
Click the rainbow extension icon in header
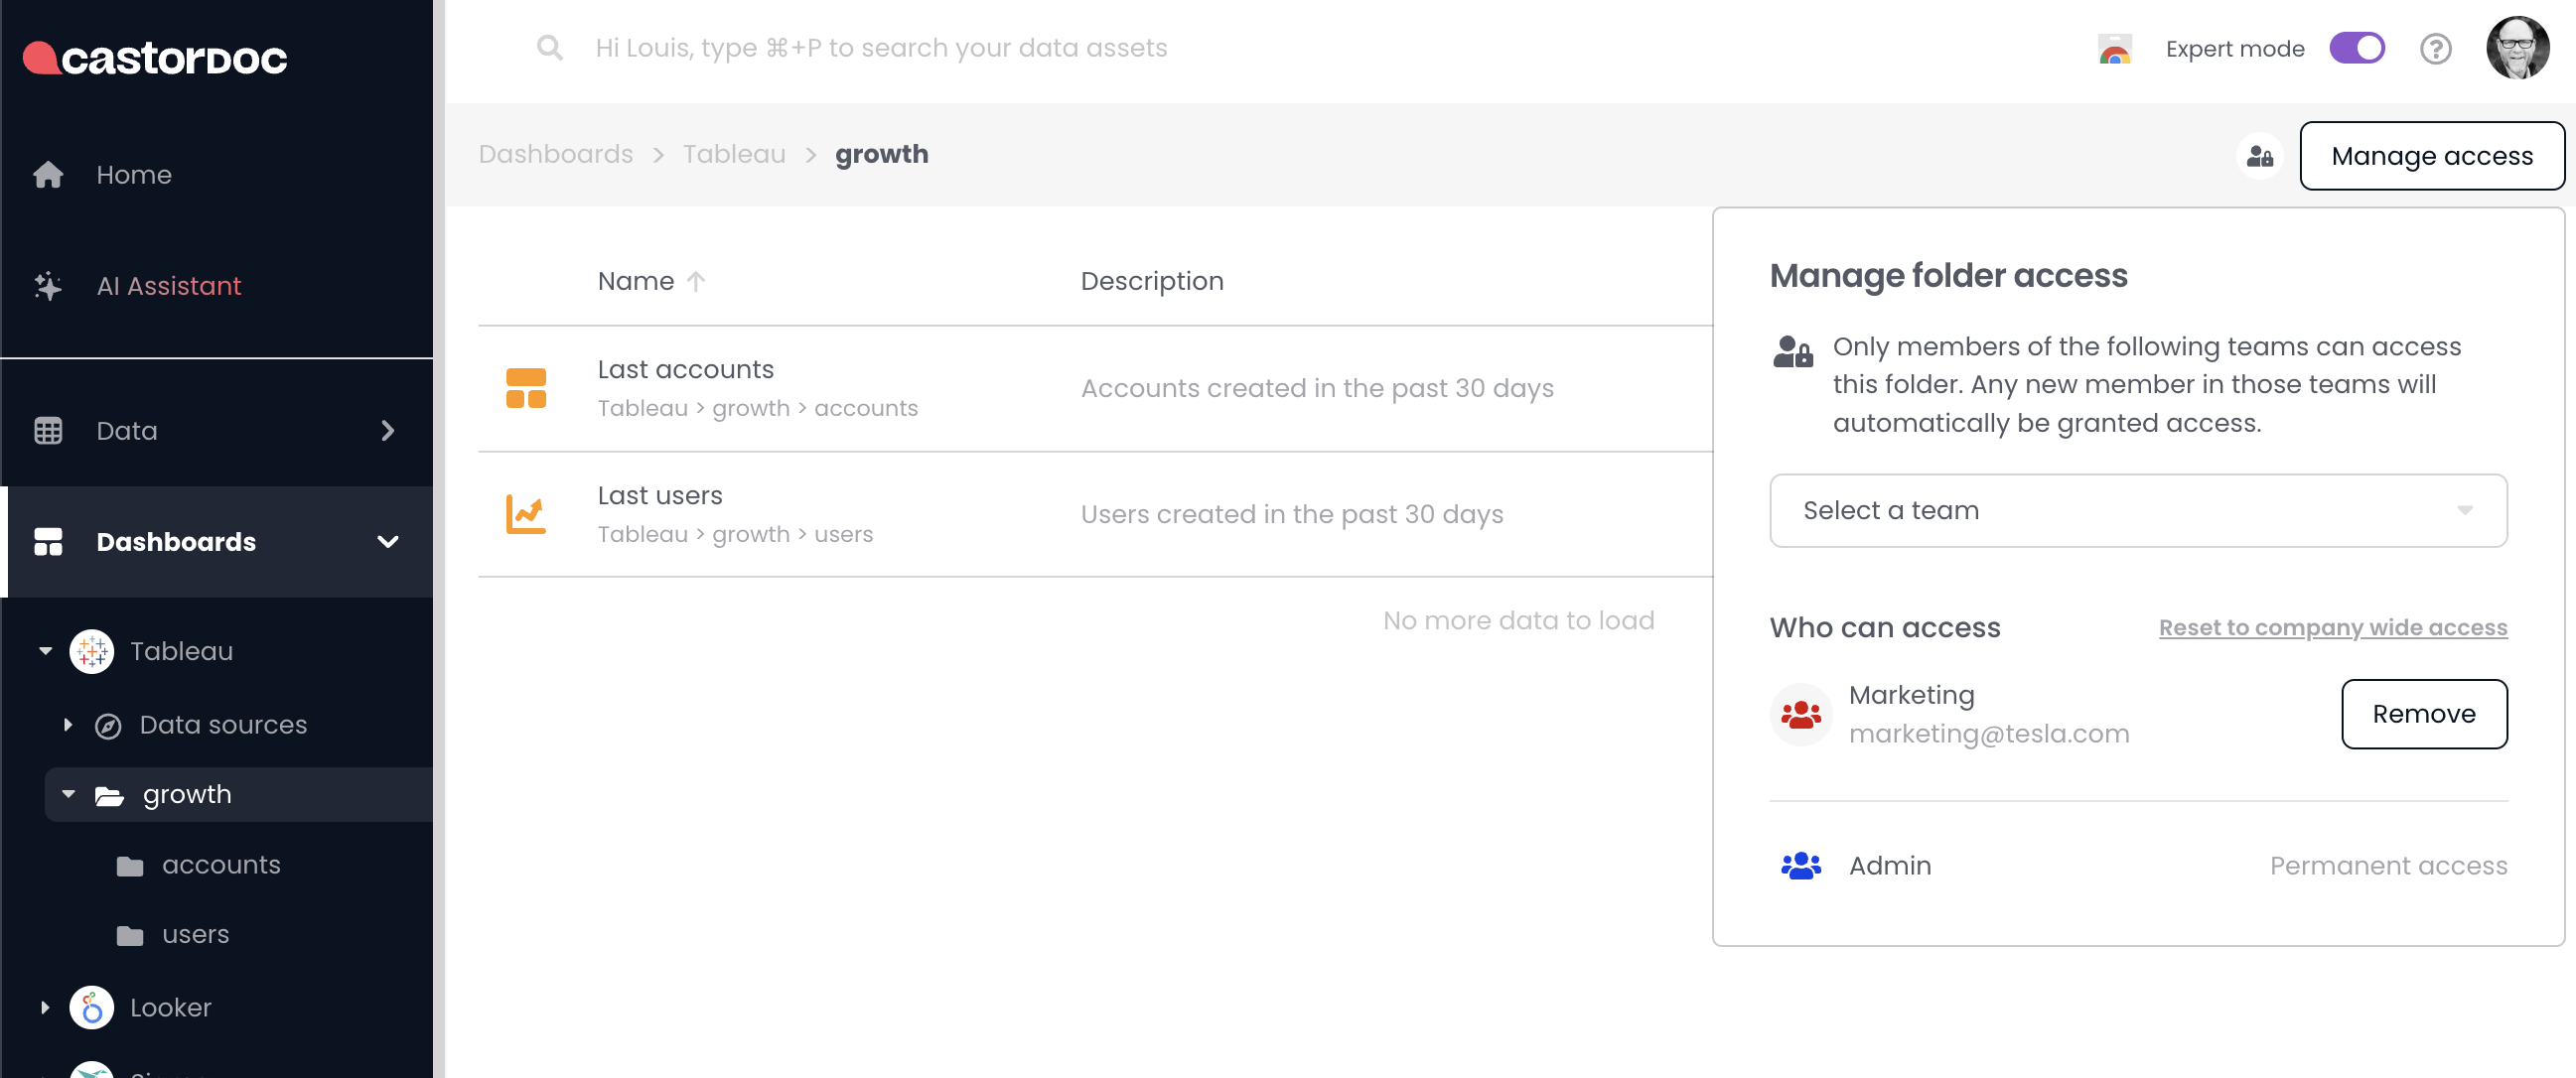tap(2114, 49)
